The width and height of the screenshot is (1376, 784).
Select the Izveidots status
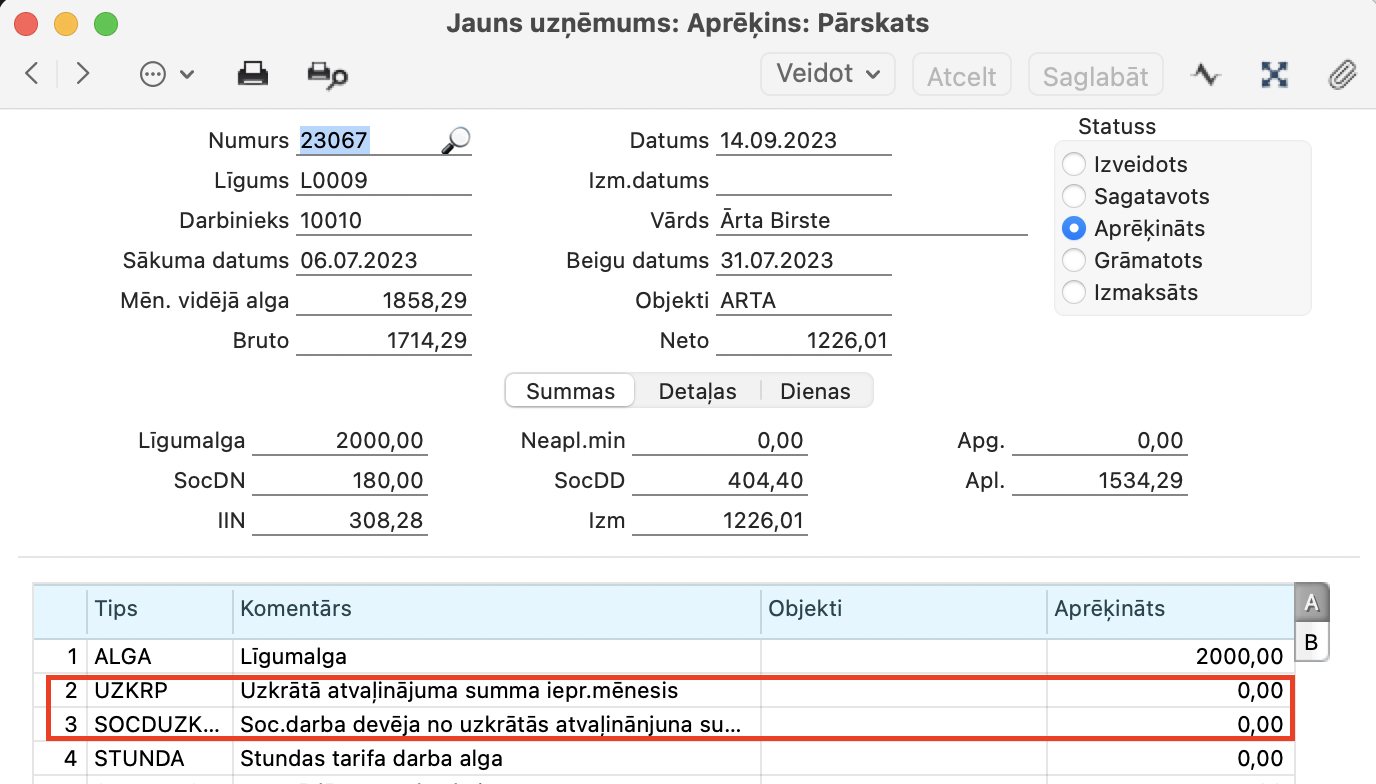[x=1074, y=165]
